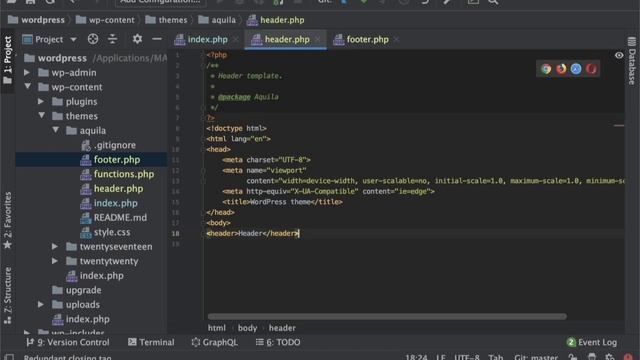
Task: Select index.php under themes folder
Action: point(95,276)
